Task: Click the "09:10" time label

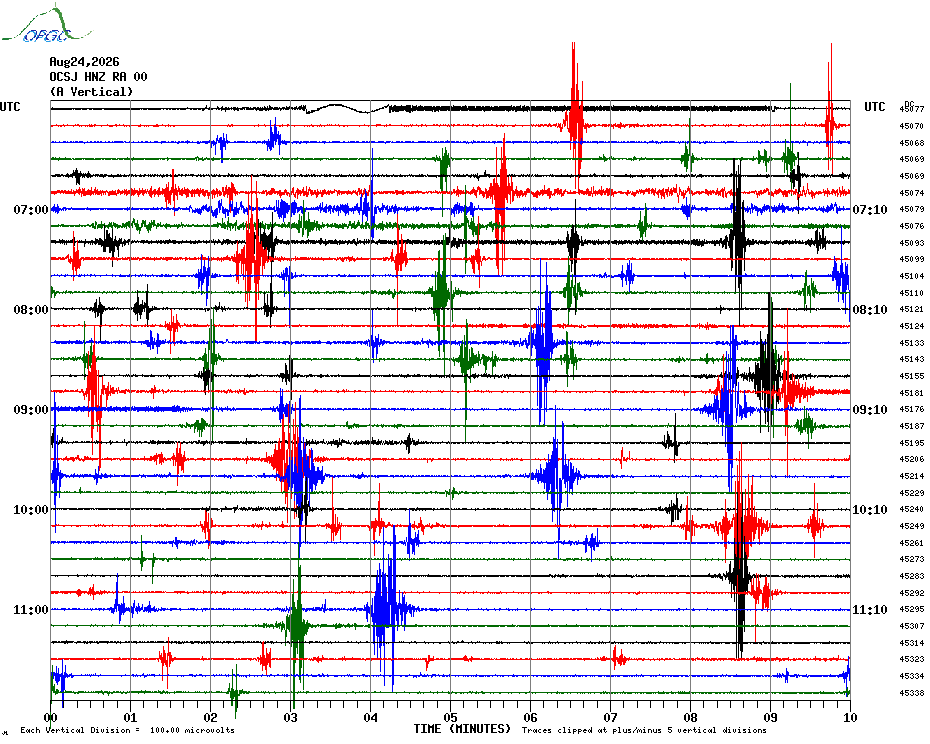Action: 870,410
